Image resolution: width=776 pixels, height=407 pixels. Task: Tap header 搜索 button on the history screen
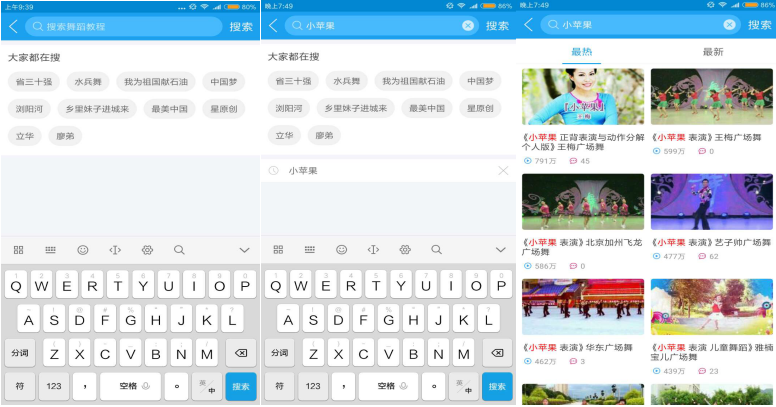tap(497, 26)
